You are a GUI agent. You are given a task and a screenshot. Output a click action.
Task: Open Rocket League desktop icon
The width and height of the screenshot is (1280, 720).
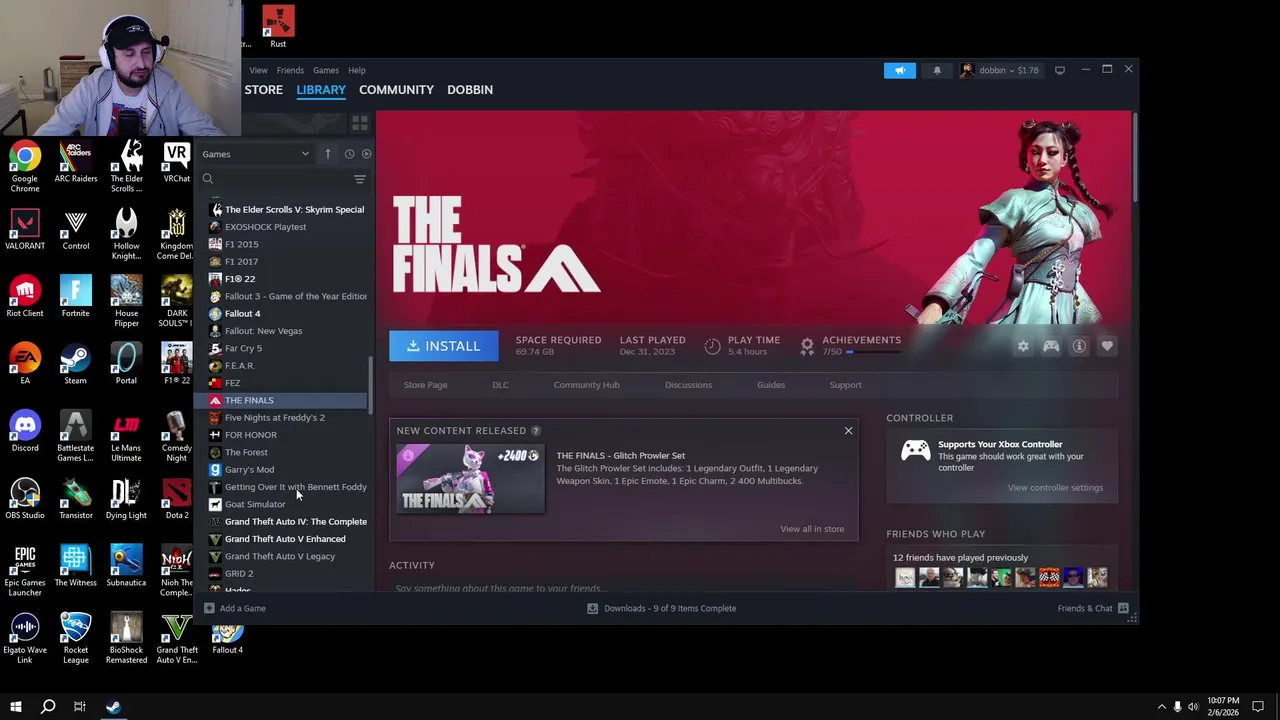(x=75, y=636)
